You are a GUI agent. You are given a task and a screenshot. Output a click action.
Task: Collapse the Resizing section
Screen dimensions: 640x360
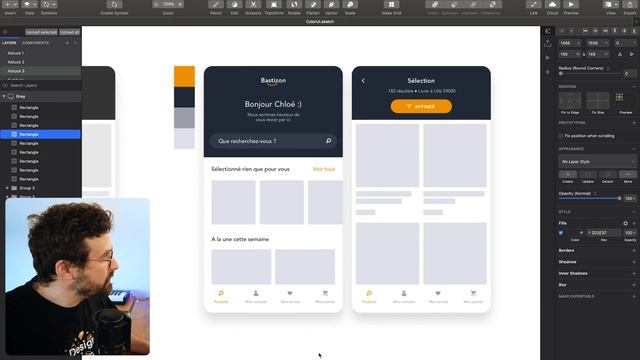(634, 87)
